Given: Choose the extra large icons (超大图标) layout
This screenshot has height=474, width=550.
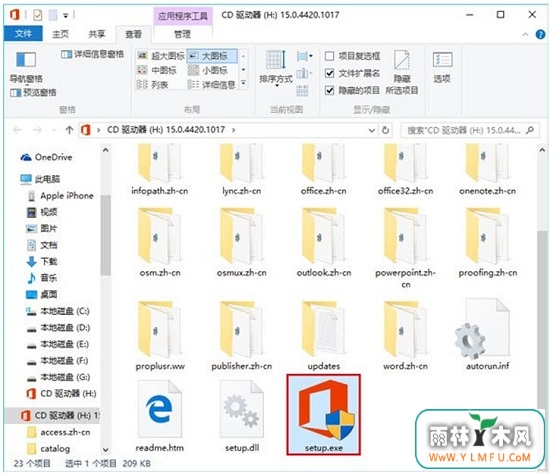Looking at the screenshot, I should coord(161,56).
